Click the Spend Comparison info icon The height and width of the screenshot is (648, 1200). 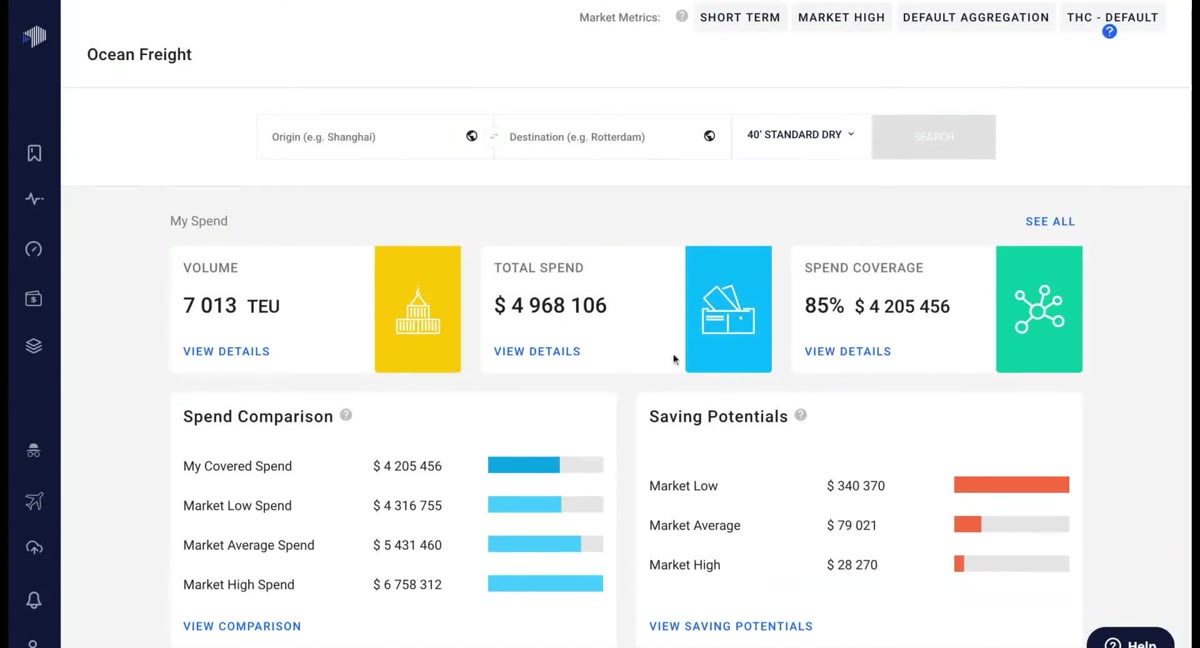(346, 415)
